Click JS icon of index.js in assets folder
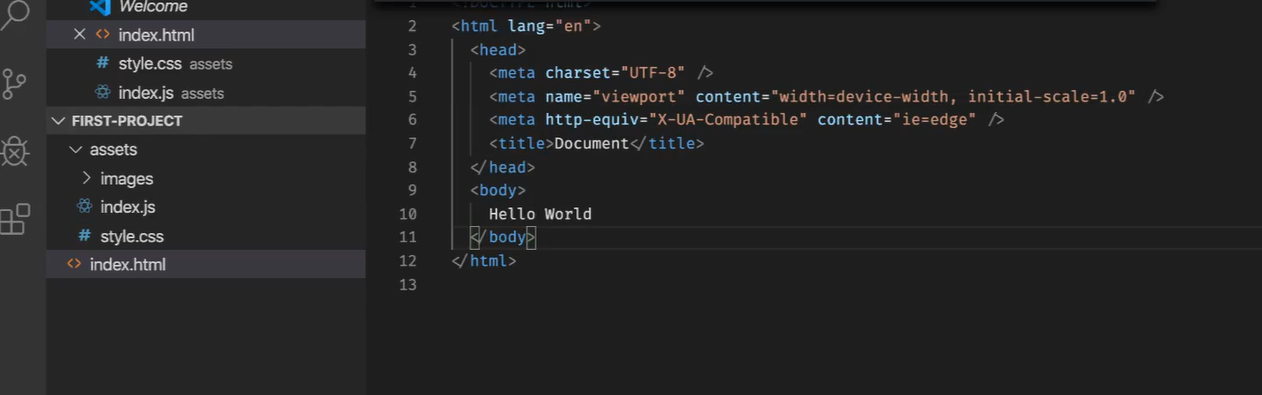Image resolution: width=1262 pixels, height=395 pixels. coord(84,207)
